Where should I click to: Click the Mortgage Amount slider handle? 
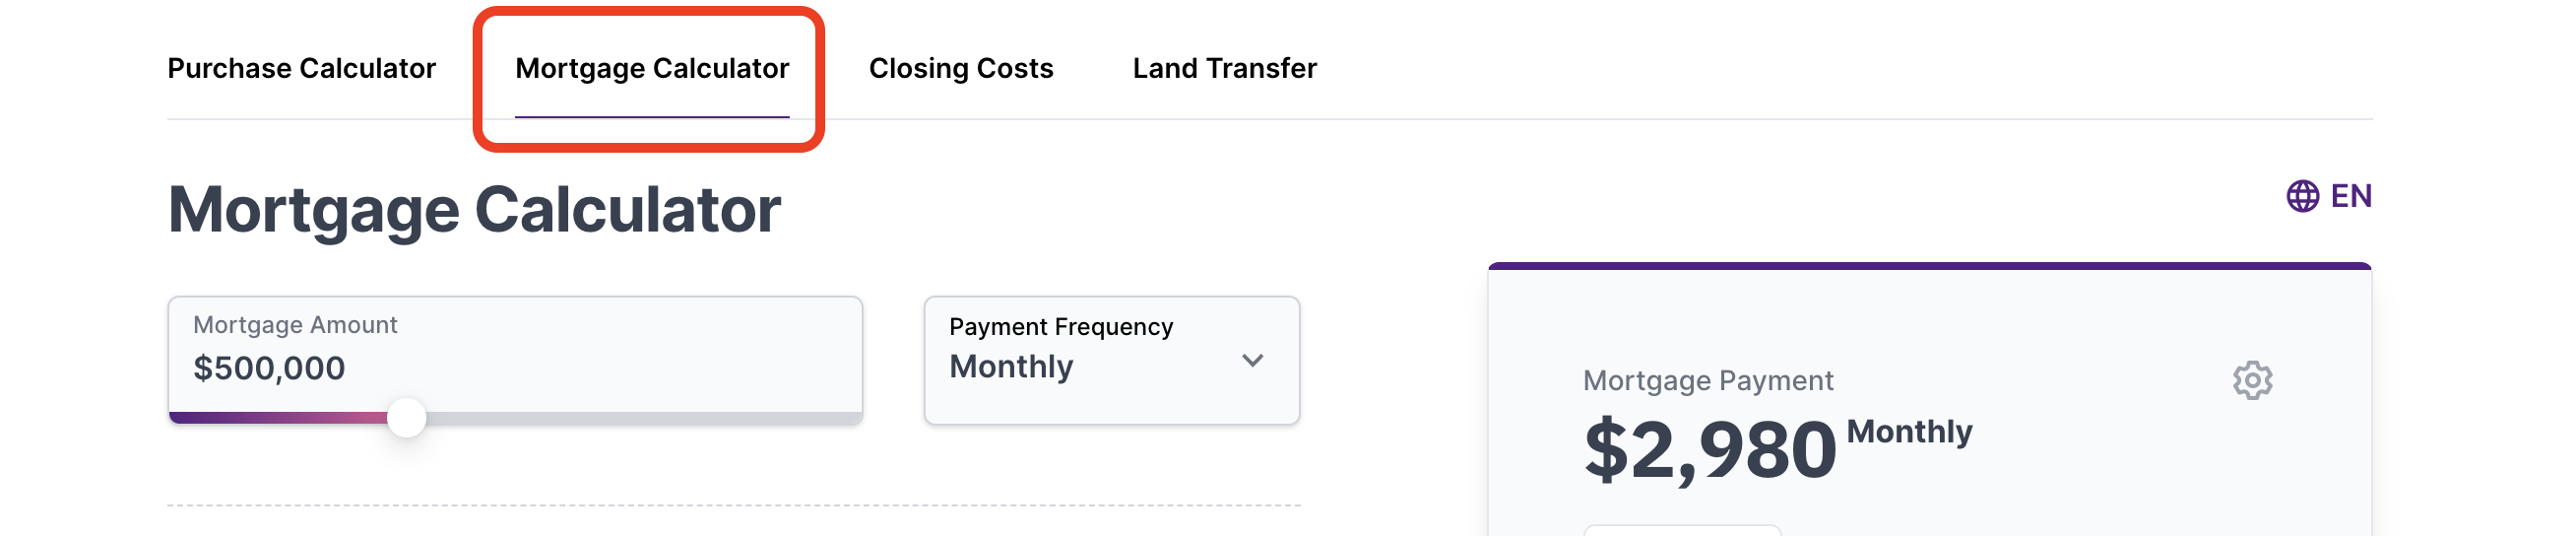pos(406,417)
